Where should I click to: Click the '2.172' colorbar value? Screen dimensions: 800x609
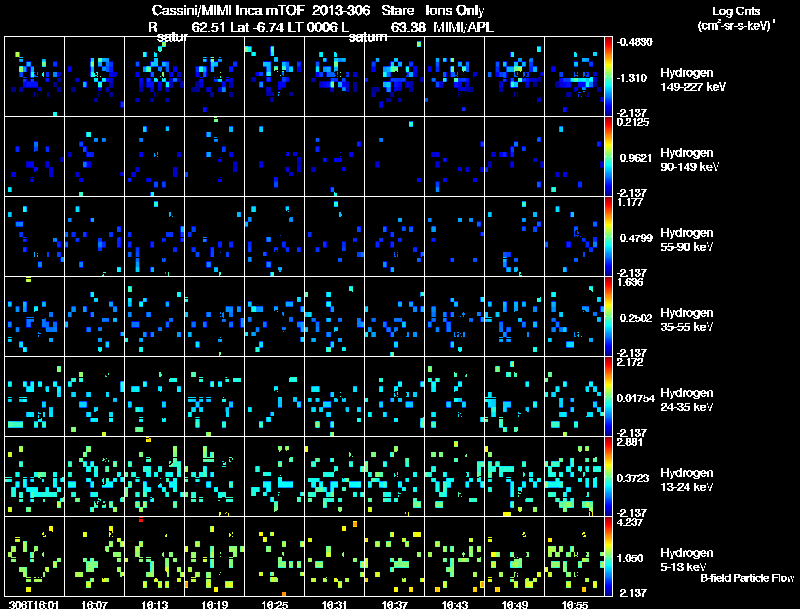click(630, 363)
